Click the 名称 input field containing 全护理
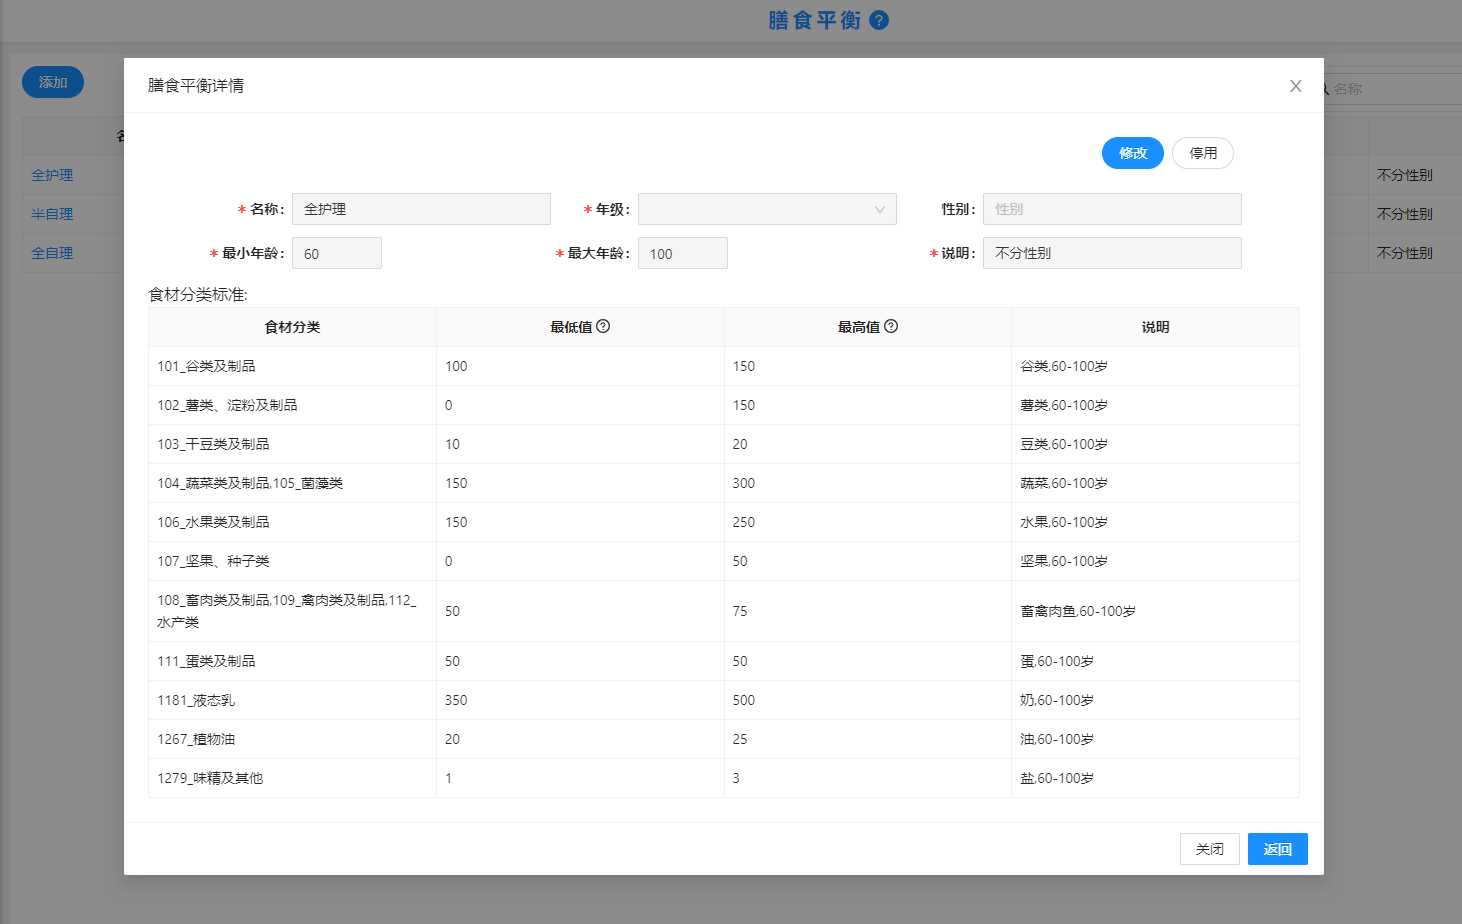 (x=421, y=209)
